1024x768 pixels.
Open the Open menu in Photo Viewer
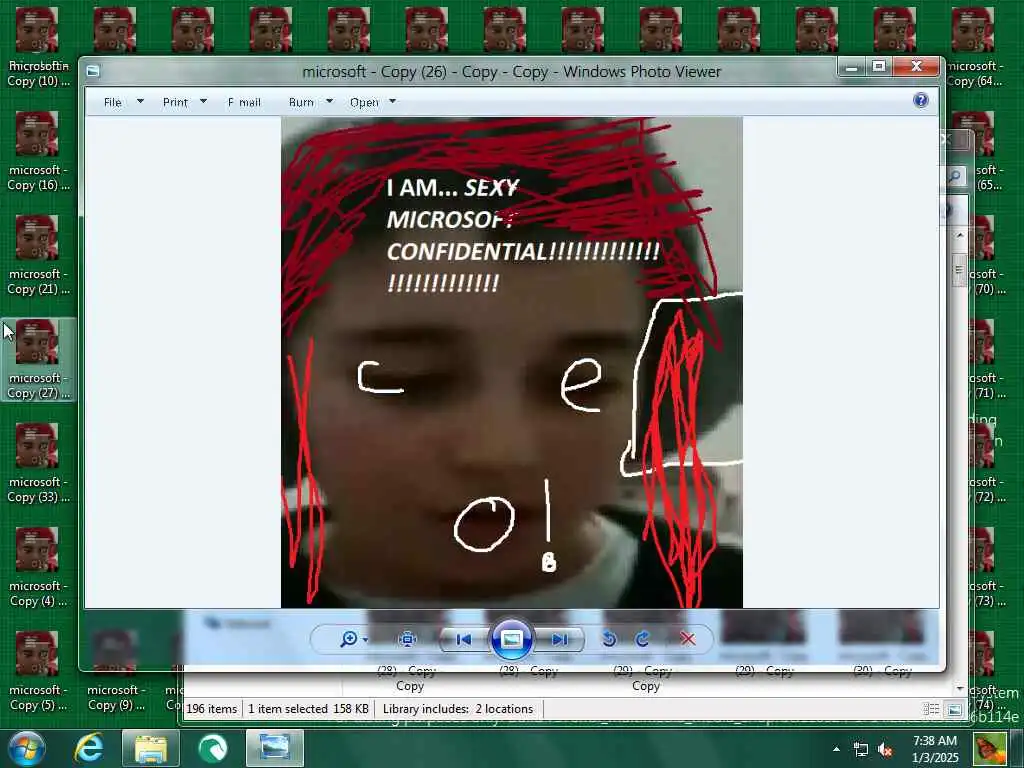click(364, 102)
